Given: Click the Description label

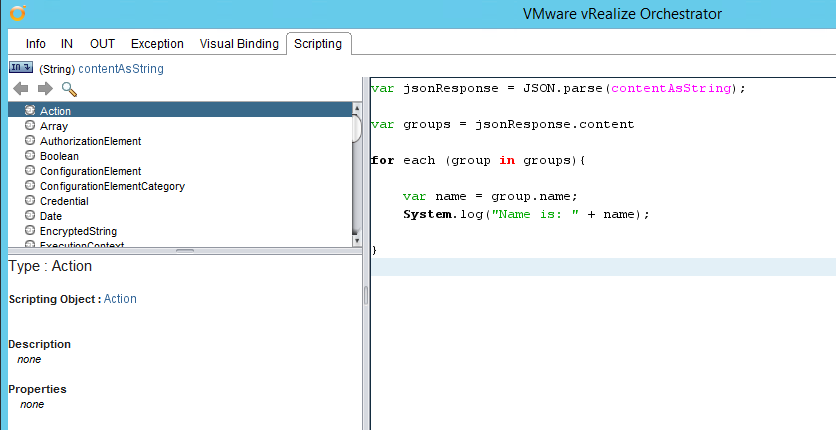Looking at the screenshot, I should click(x=39, y=344).
